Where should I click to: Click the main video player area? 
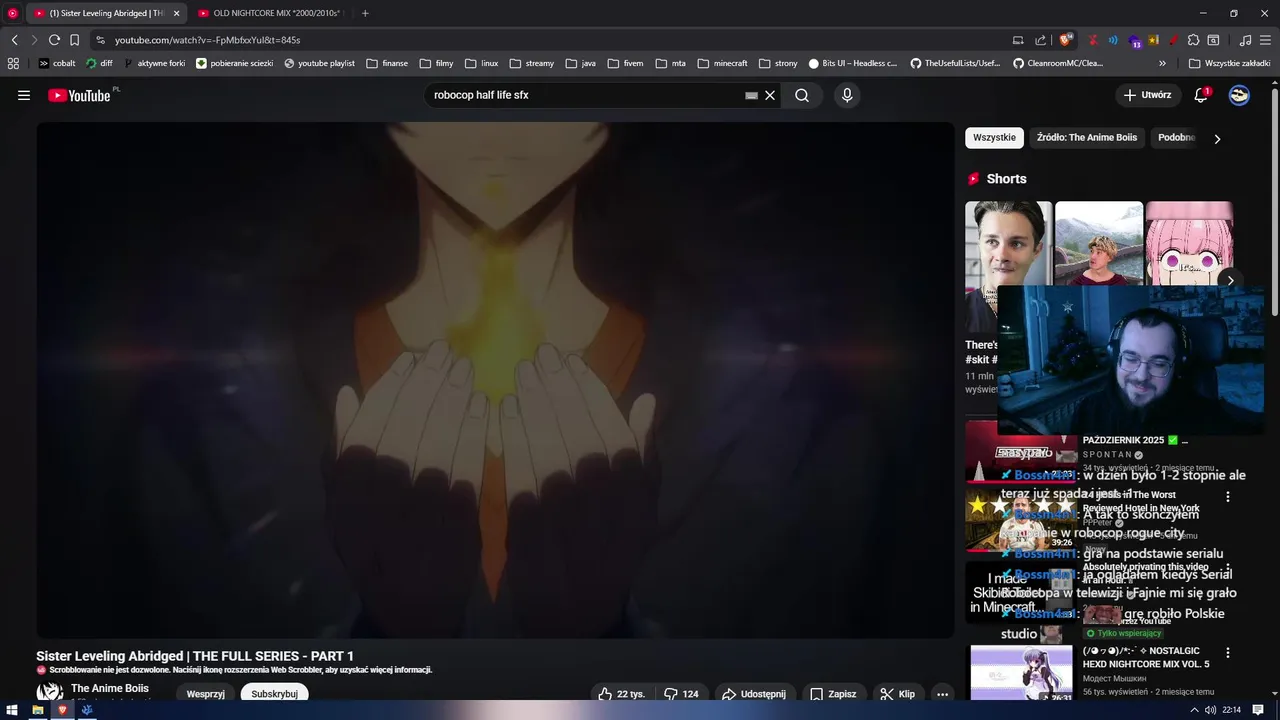[x=496, y=380]
